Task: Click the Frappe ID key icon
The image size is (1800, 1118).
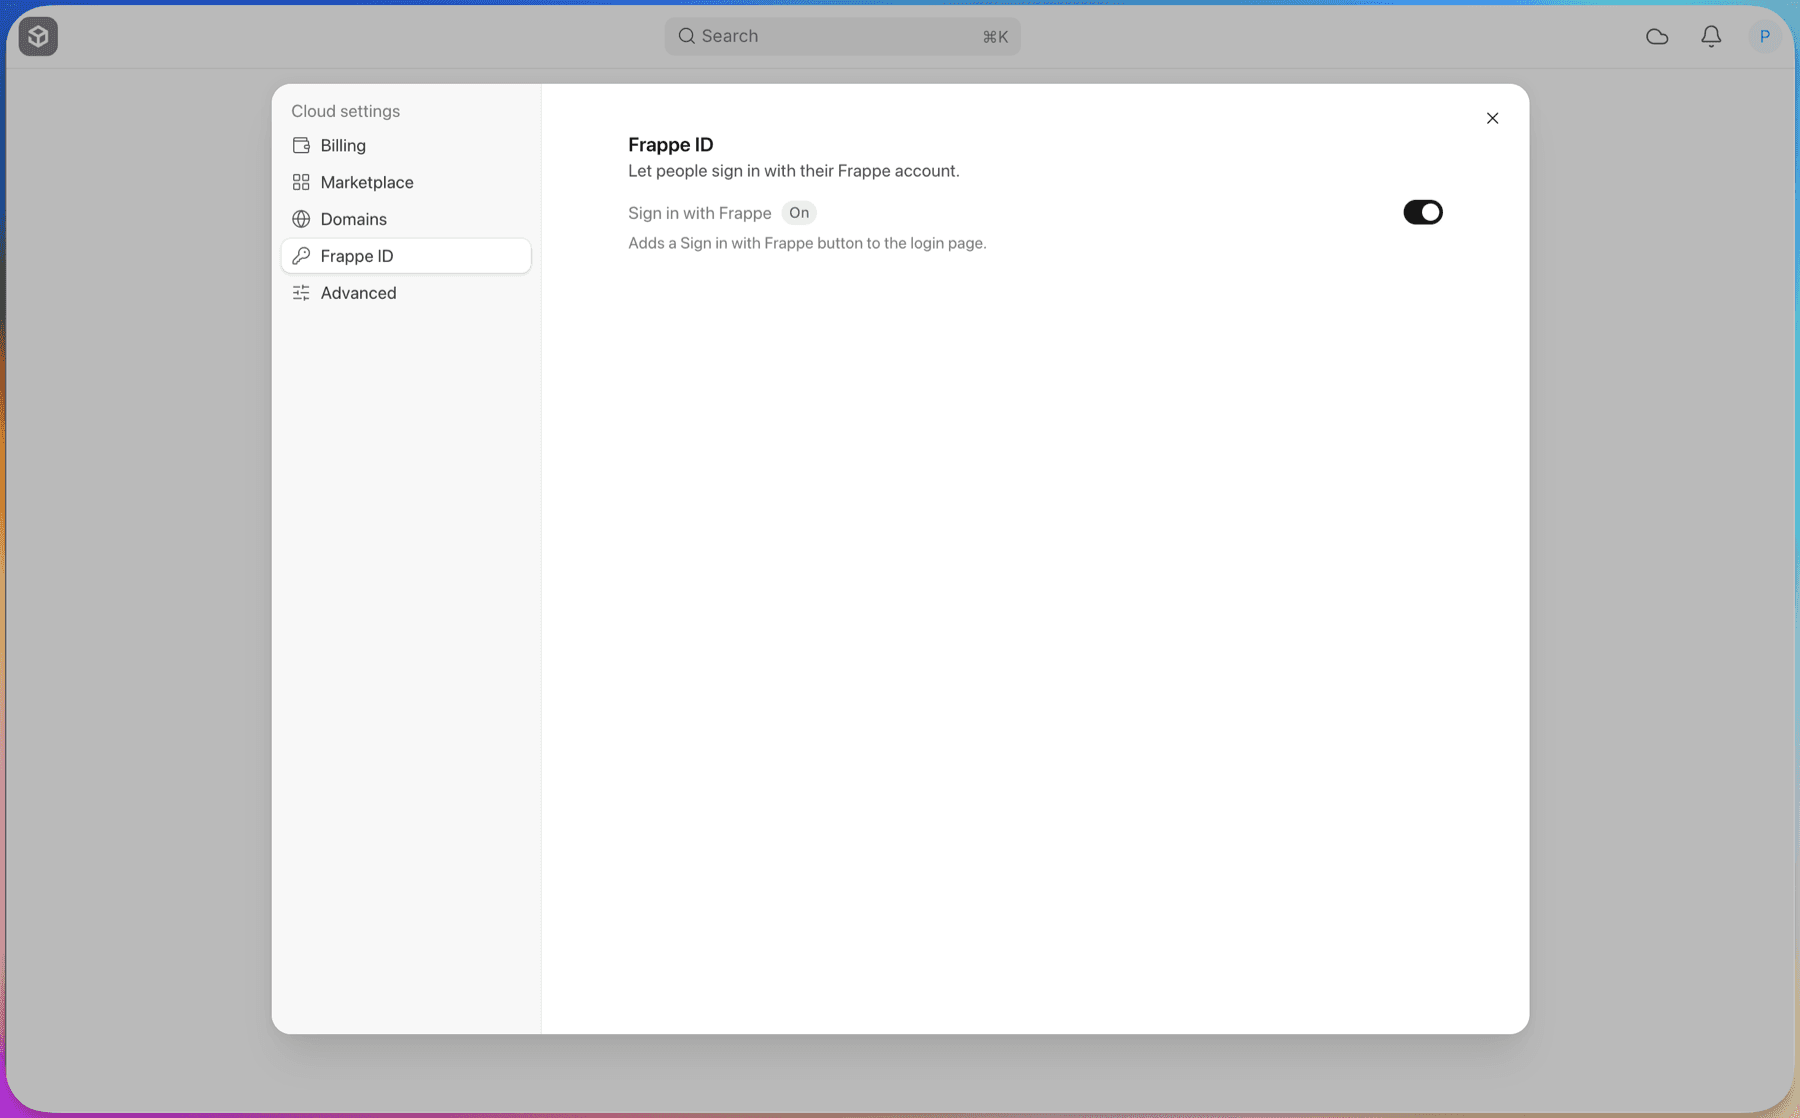Action: pyautogui.click(x=301, y=256)
